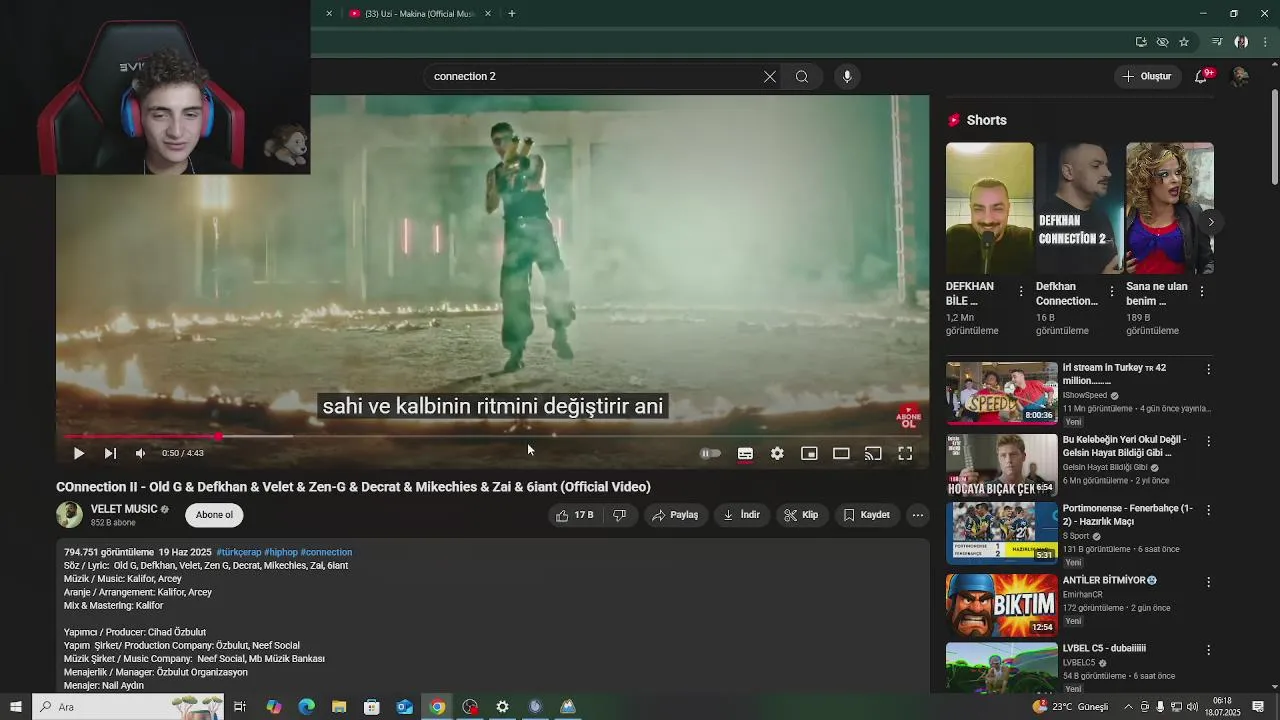
Task: Open options for 'Portimonense - Fenerbahçe' video
Action: [x=1208, y=510]
